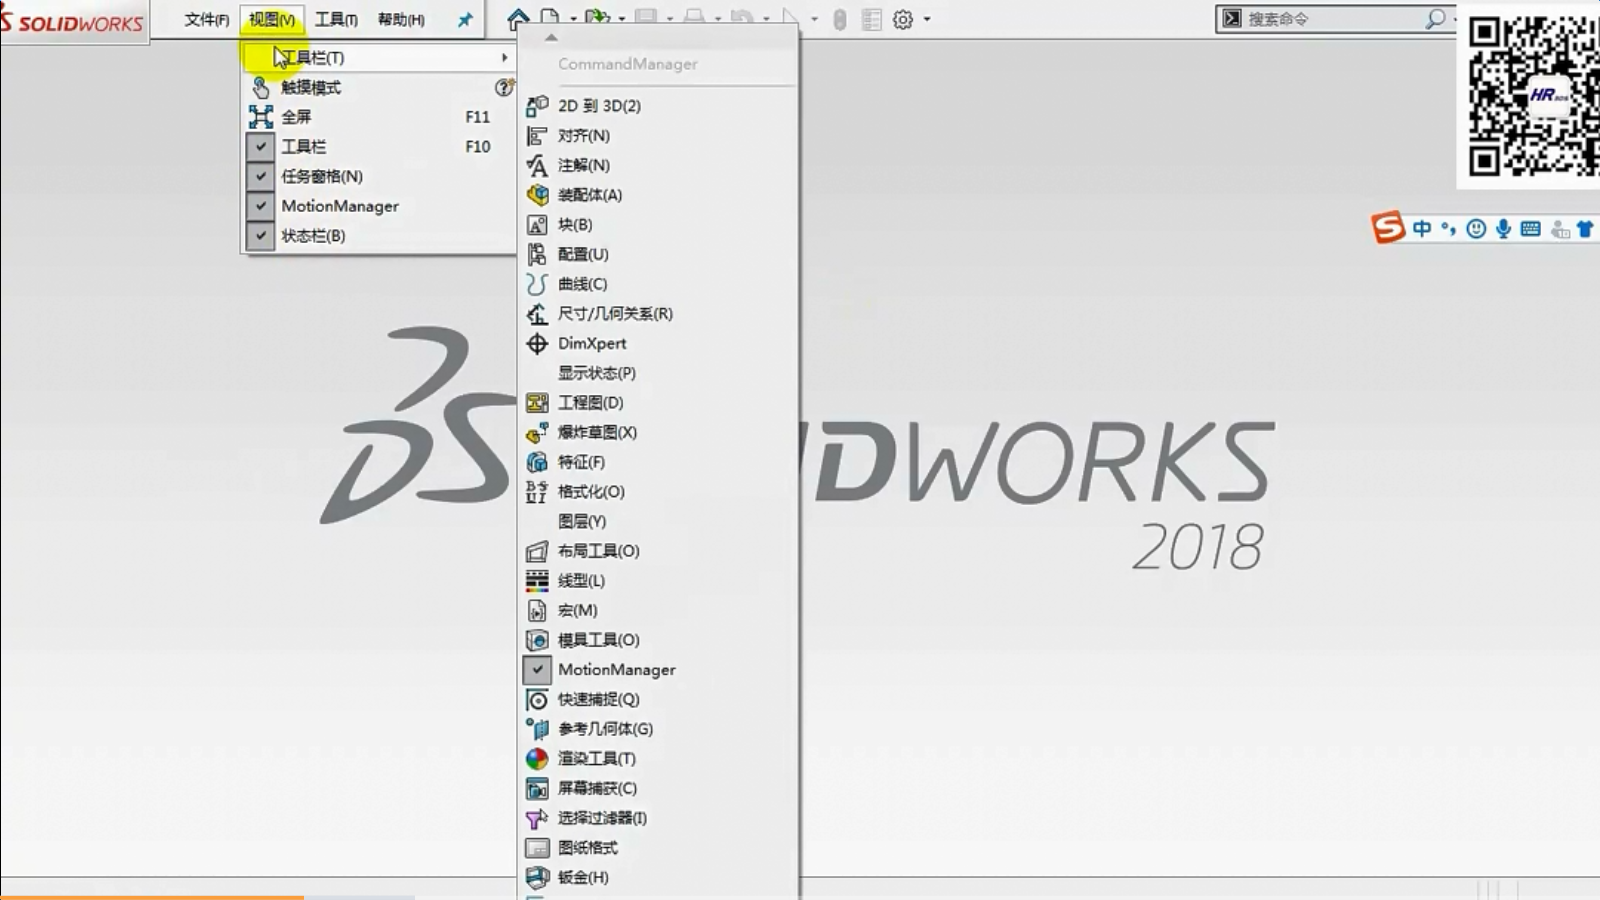1600x900 pixels.
Task: Click the DimXpert toolbar icon
Action: tap(537, 344)
